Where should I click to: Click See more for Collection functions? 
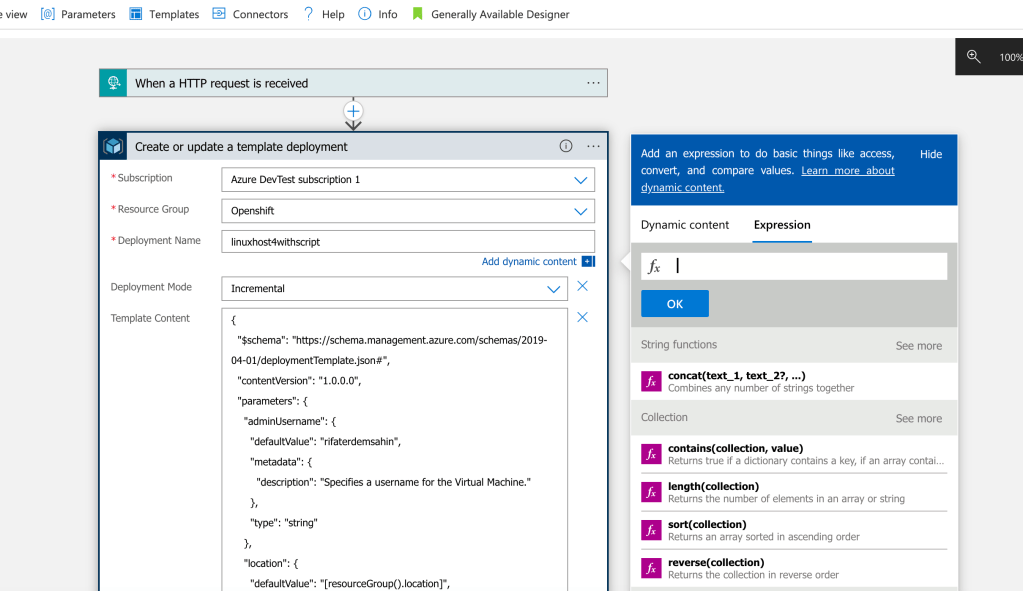pos(918,419)
